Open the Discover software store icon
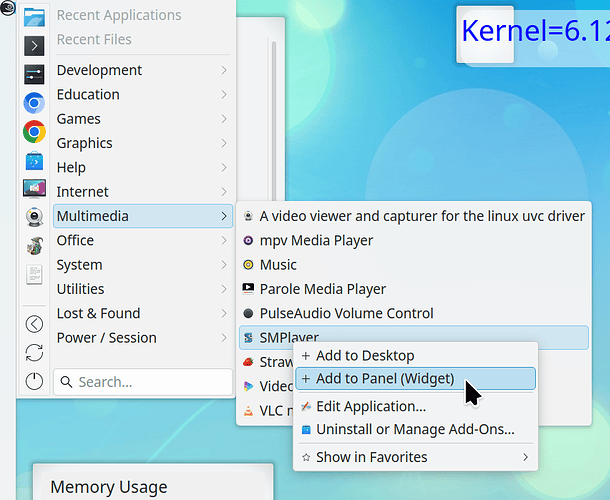610x500 pixels. pyautogui.click(x=34, y=161)
